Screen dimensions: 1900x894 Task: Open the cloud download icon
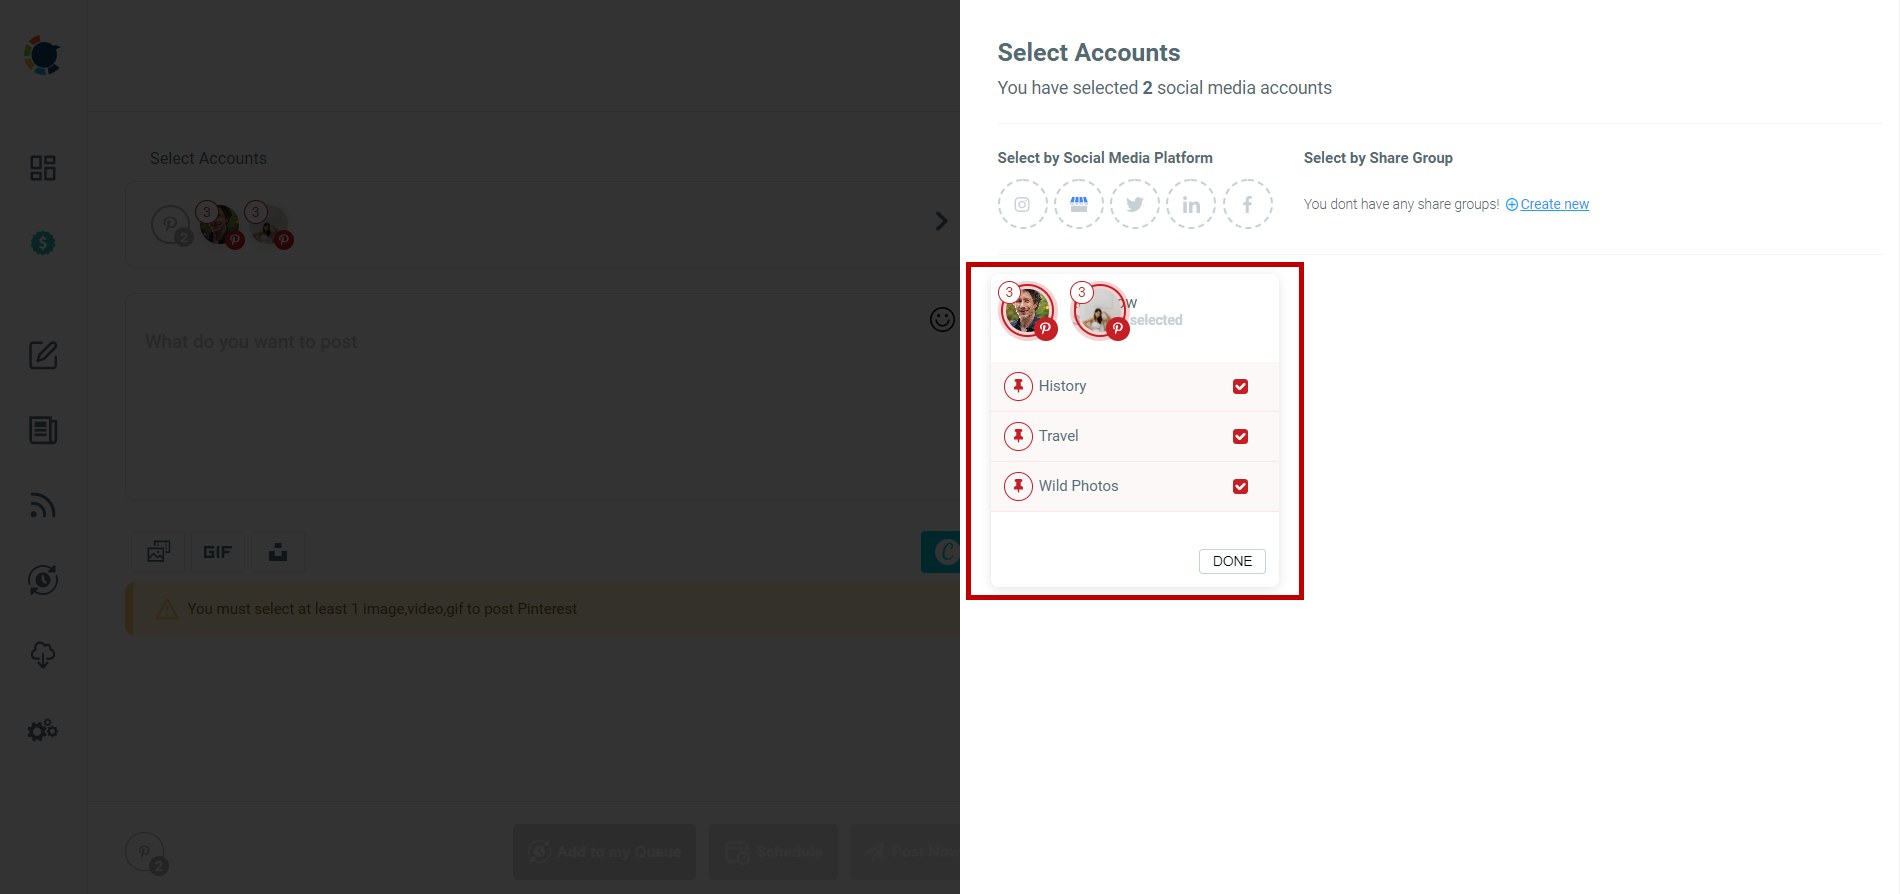coord(43,655)
